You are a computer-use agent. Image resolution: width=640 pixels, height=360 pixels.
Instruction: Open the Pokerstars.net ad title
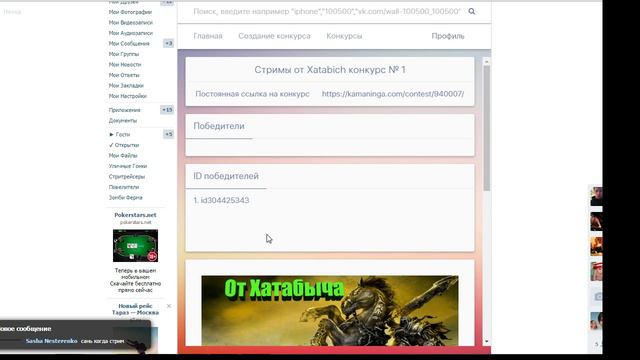[135, 215]
